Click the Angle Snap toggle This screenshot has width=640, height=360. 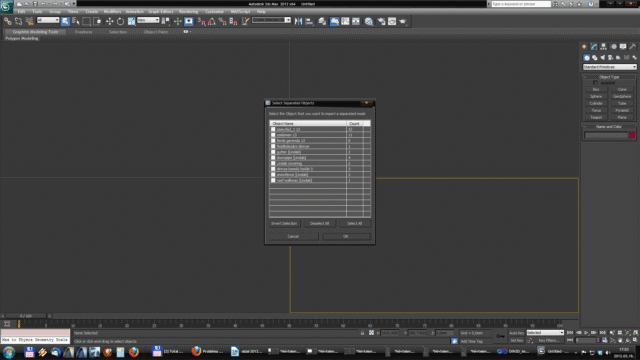pyautogui.click(x=211, y=21)
